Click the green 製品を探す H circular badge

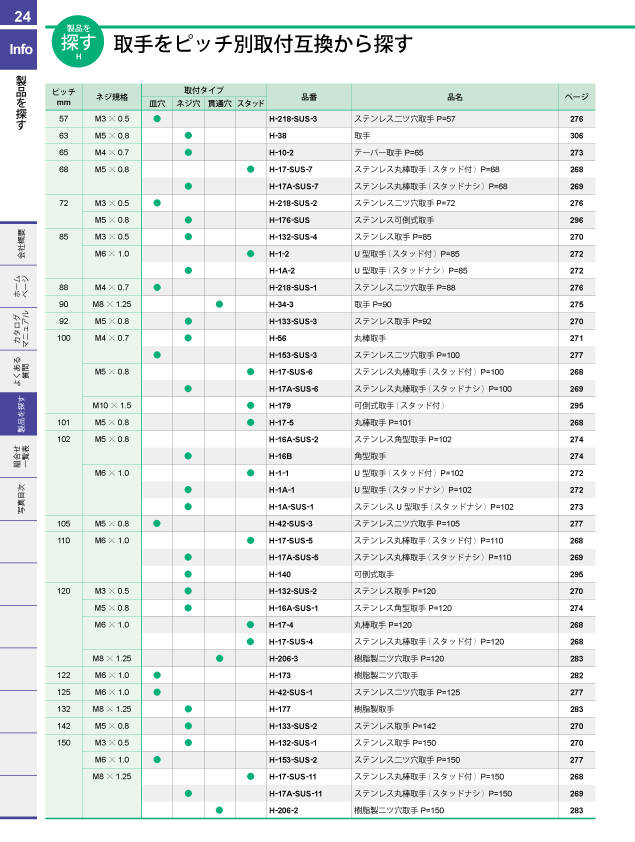(79, 43)
